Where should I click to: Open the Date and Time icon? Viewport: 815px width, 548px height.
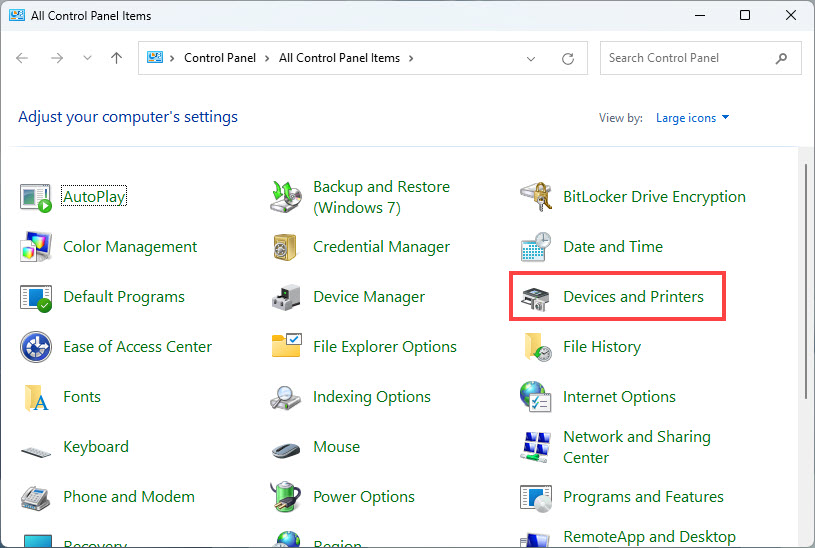coord(536,247)
